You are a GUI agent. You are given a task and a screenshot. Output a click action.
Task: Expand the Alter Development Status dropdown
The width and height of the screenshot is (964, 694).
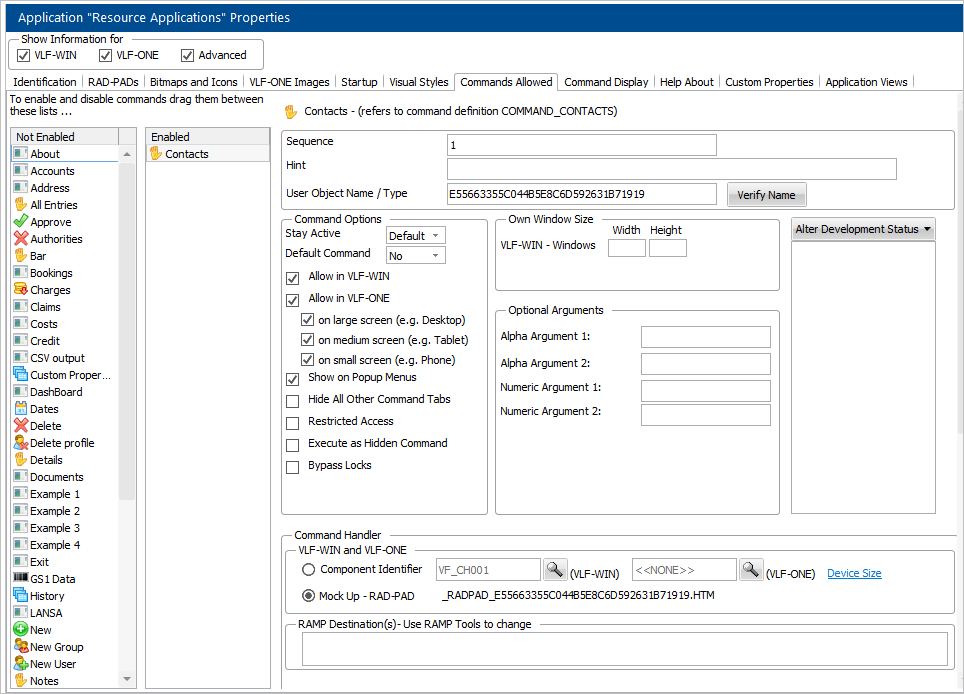tap(863, 229)
